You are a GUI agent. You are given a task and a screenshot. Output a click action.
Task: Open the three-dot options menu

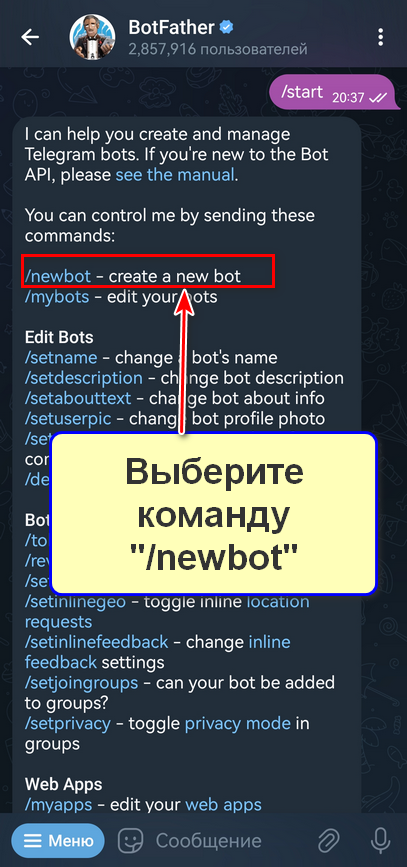[380, 37]
